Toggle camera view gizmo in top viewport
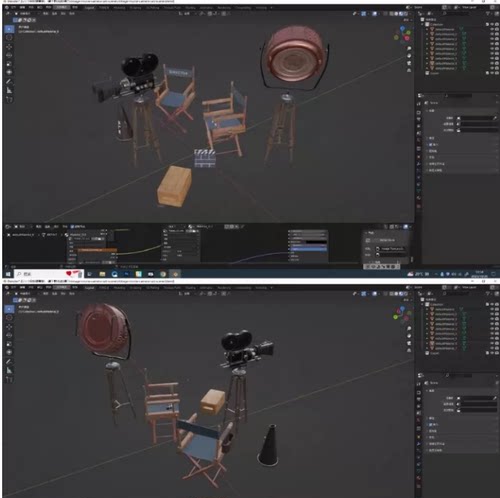The width and height of the screenshot is (500, 498). click(x=409, y=63)
